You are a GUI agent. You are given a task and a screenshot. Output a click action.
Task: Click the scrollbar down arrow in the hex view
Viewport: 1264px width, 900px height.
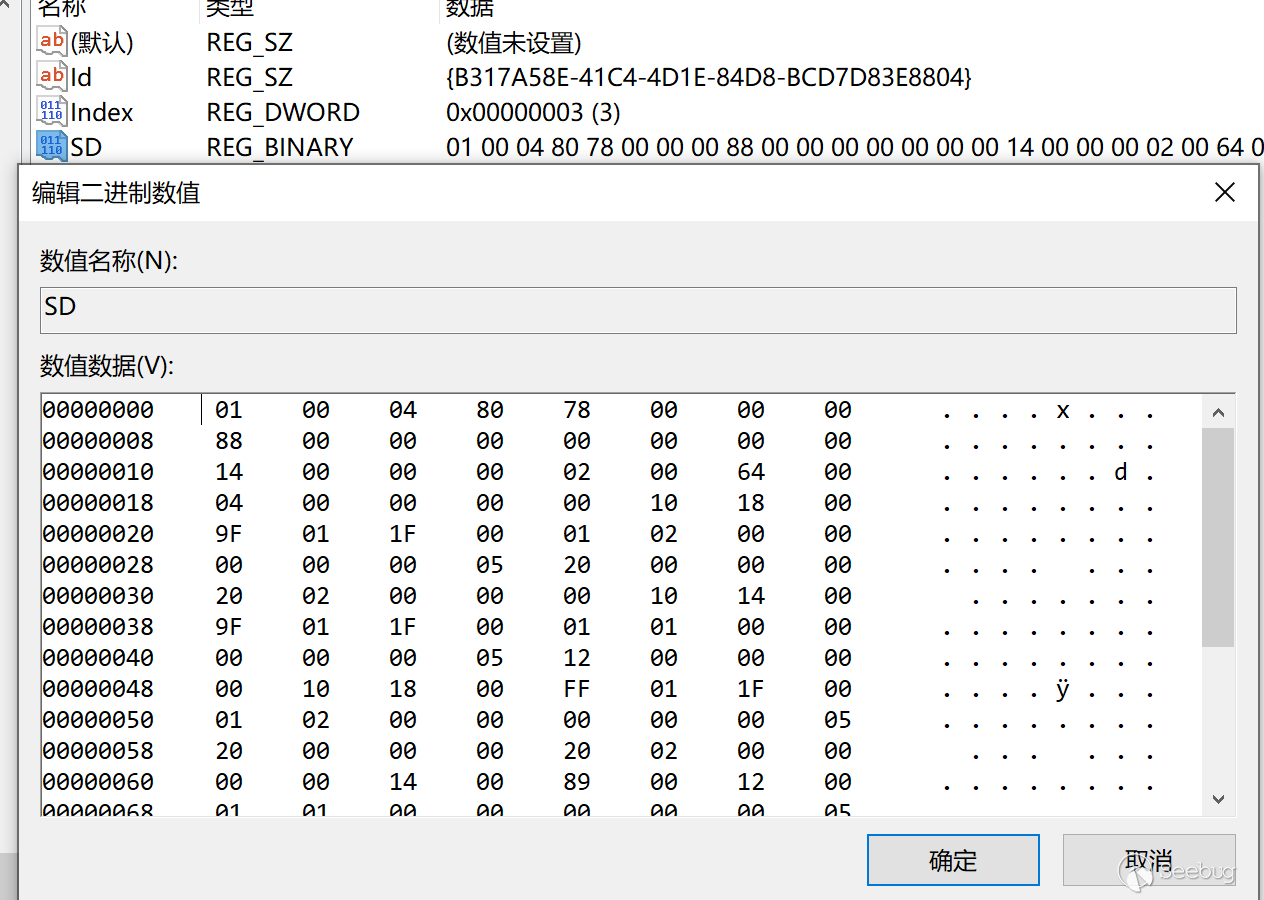(1217, 799)
